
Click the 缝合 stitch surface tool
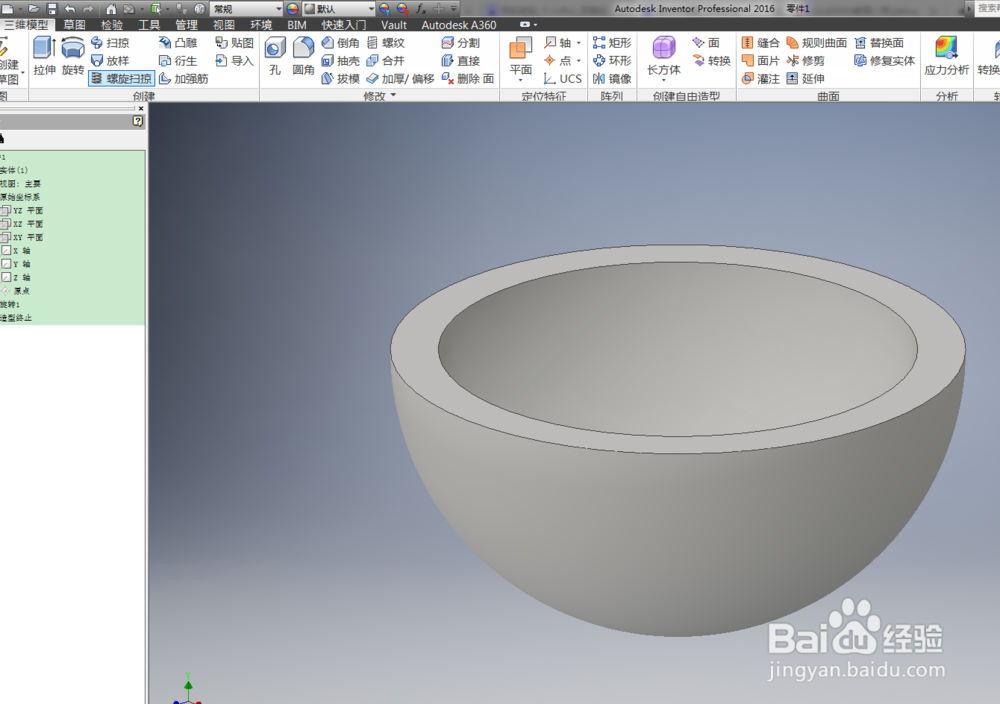[x=760, y=43]
